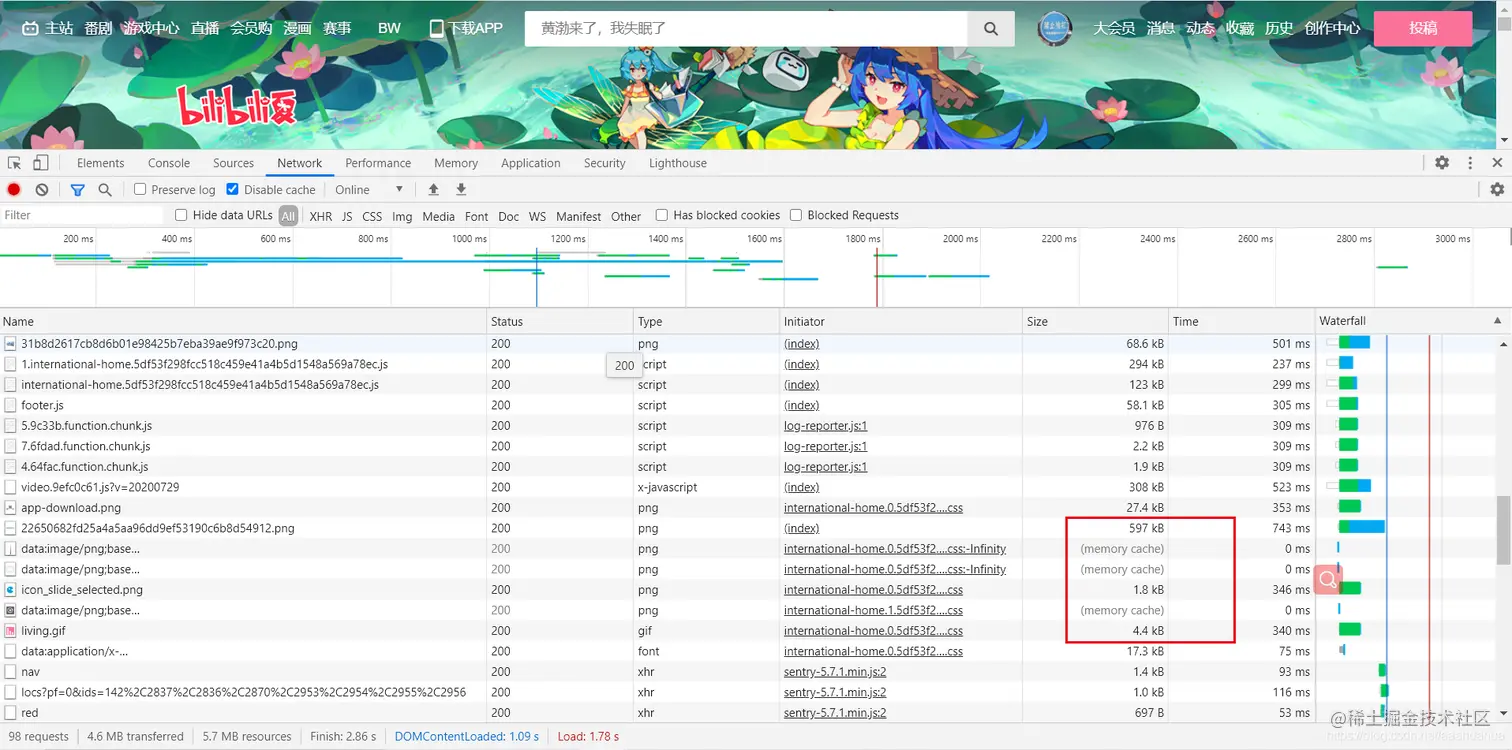Open the Security tab

[605, 163]
